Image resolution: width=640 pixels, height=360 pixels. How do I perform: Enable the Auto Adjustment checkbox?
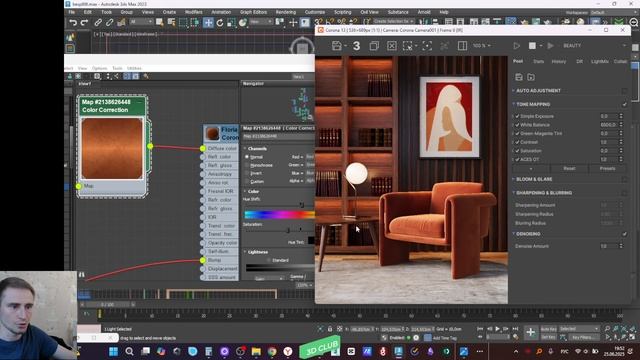(x=624, y=91)
